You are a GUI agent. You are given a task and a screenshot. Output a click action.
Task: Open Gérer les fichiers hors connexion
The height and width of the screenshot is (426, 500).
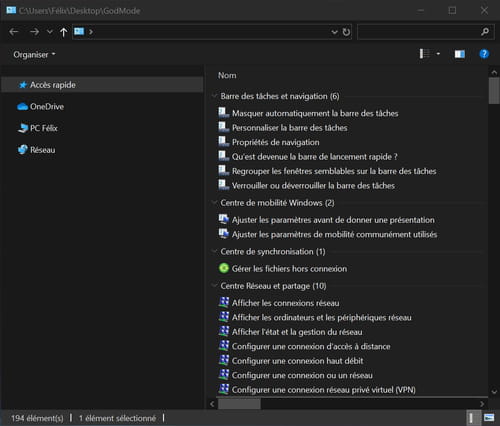(x=289, y=269)
